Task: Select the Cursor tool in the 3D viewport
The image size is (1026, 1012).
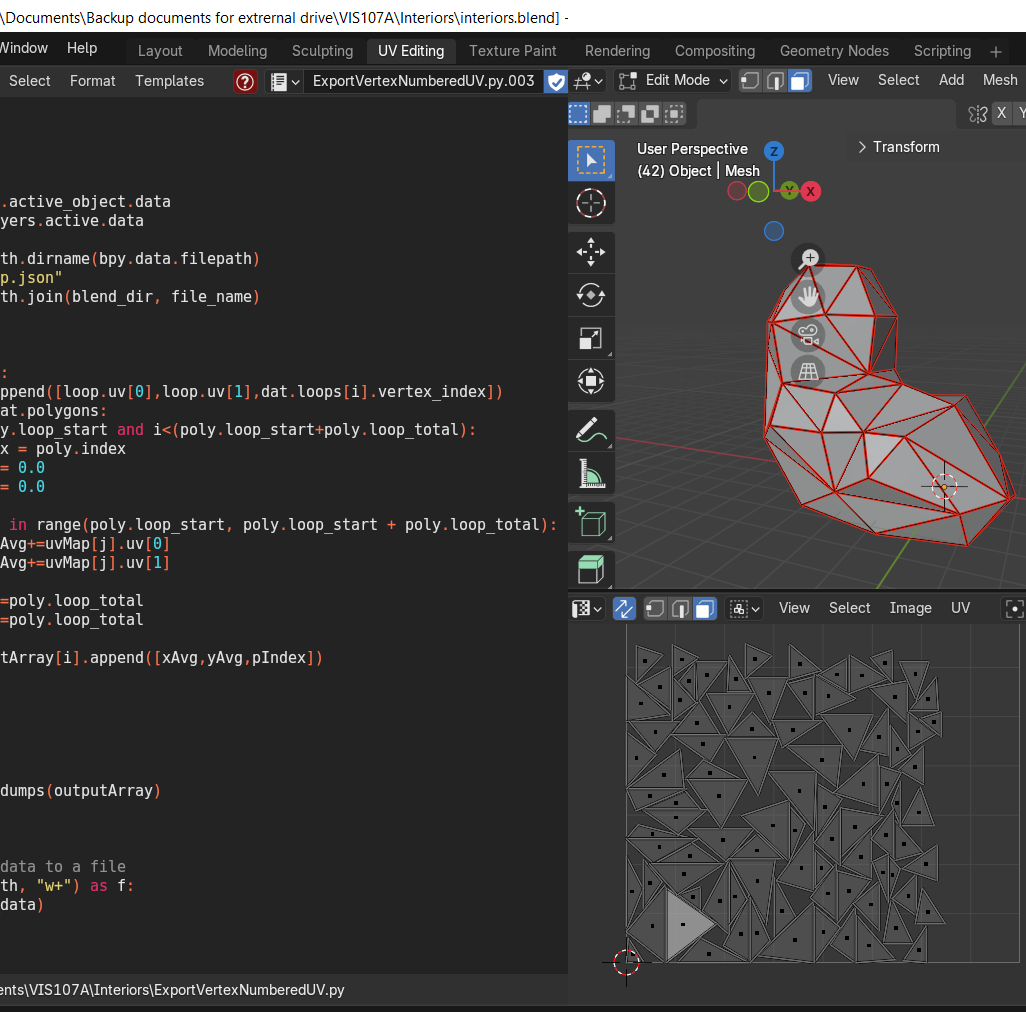Action: click(x=591, y=203)
